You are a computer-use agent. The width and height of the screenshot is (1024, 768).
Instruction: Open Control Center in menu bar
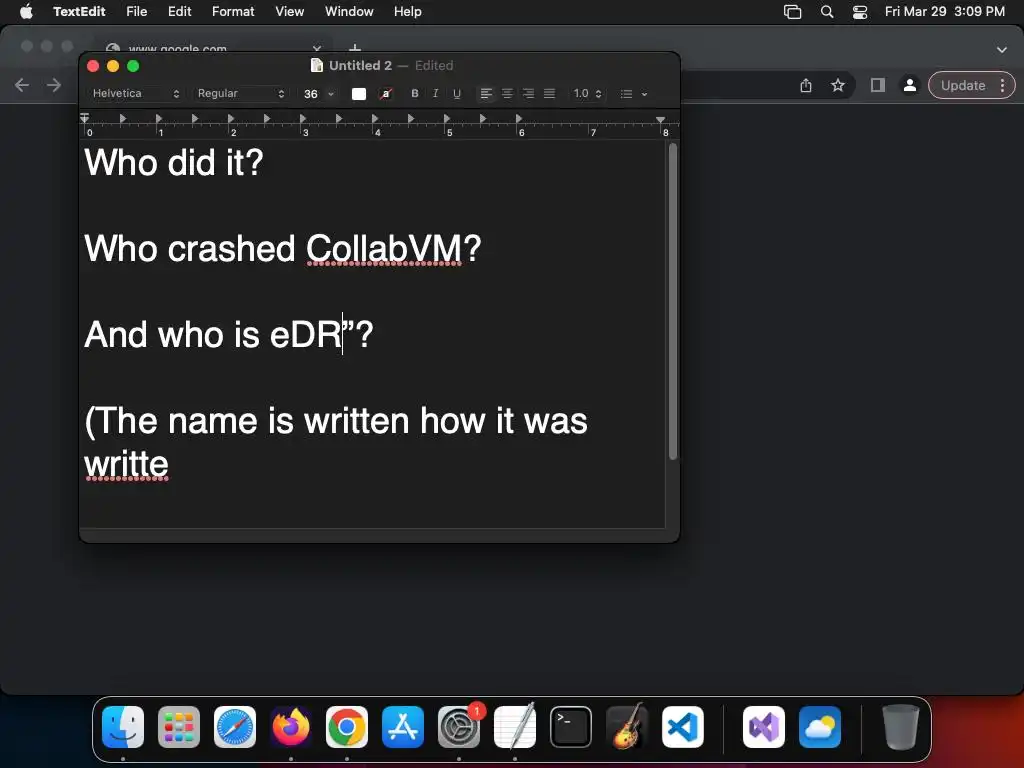coord(860,12)
